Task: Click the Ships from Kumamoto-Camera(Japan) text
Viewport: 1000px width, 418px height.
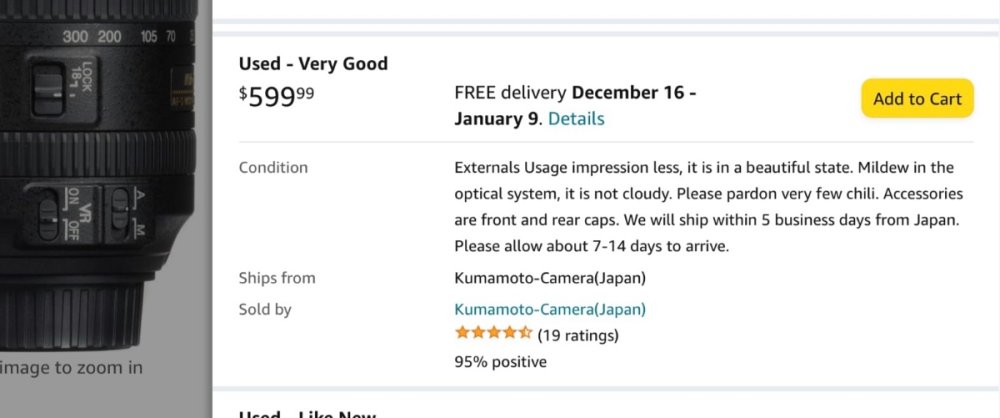Action: (550, 278)
